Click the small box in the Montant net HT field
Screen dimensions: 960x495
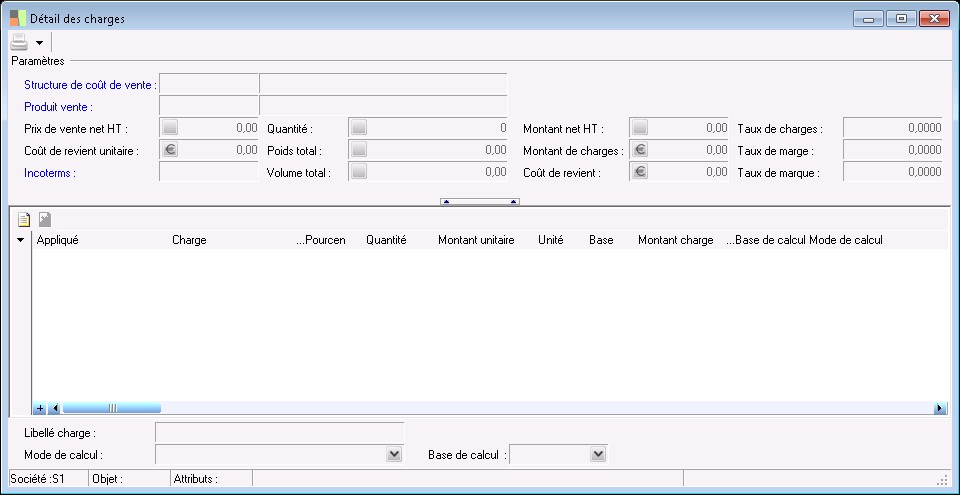tap(640, 128)
